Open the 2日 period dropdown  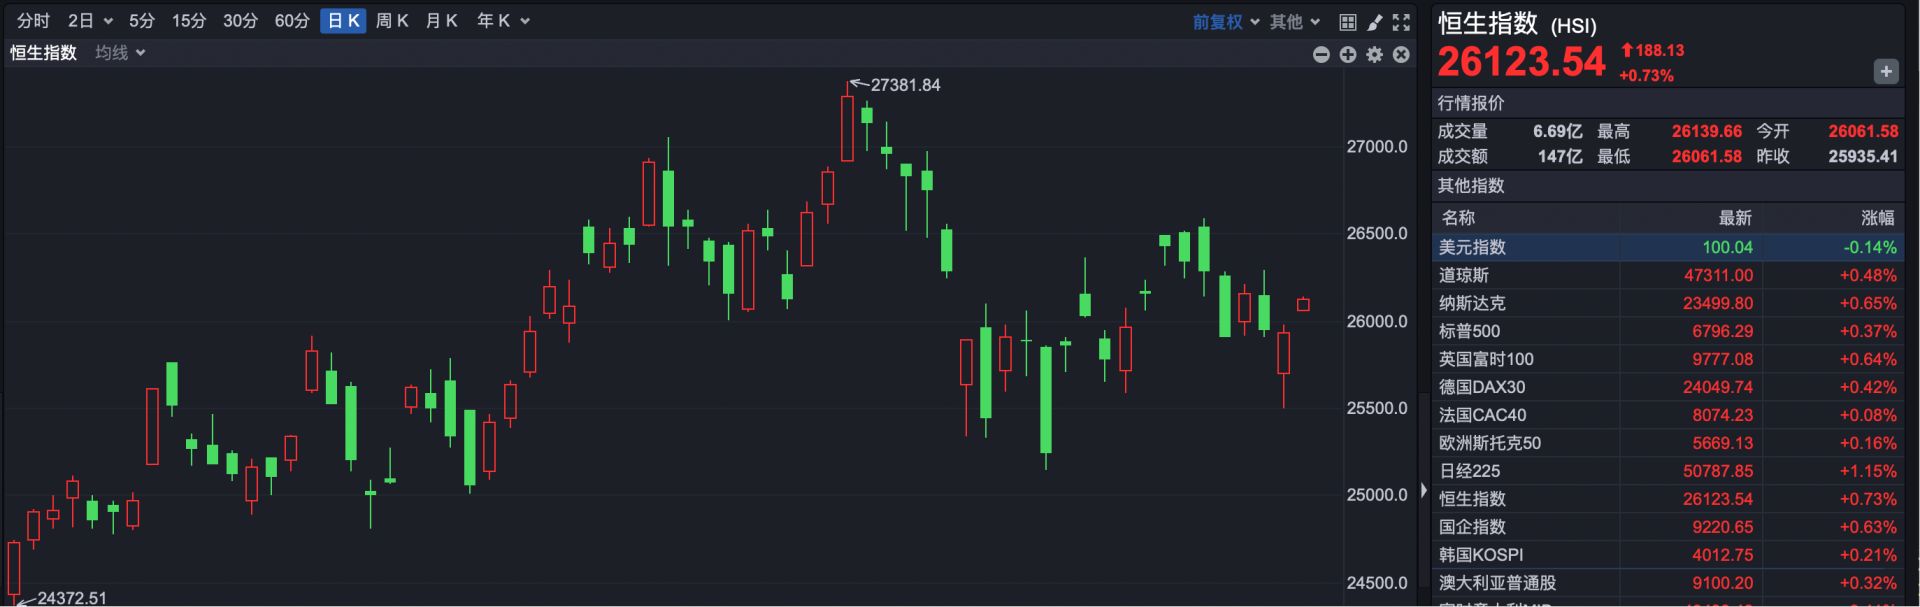(90, 21)
